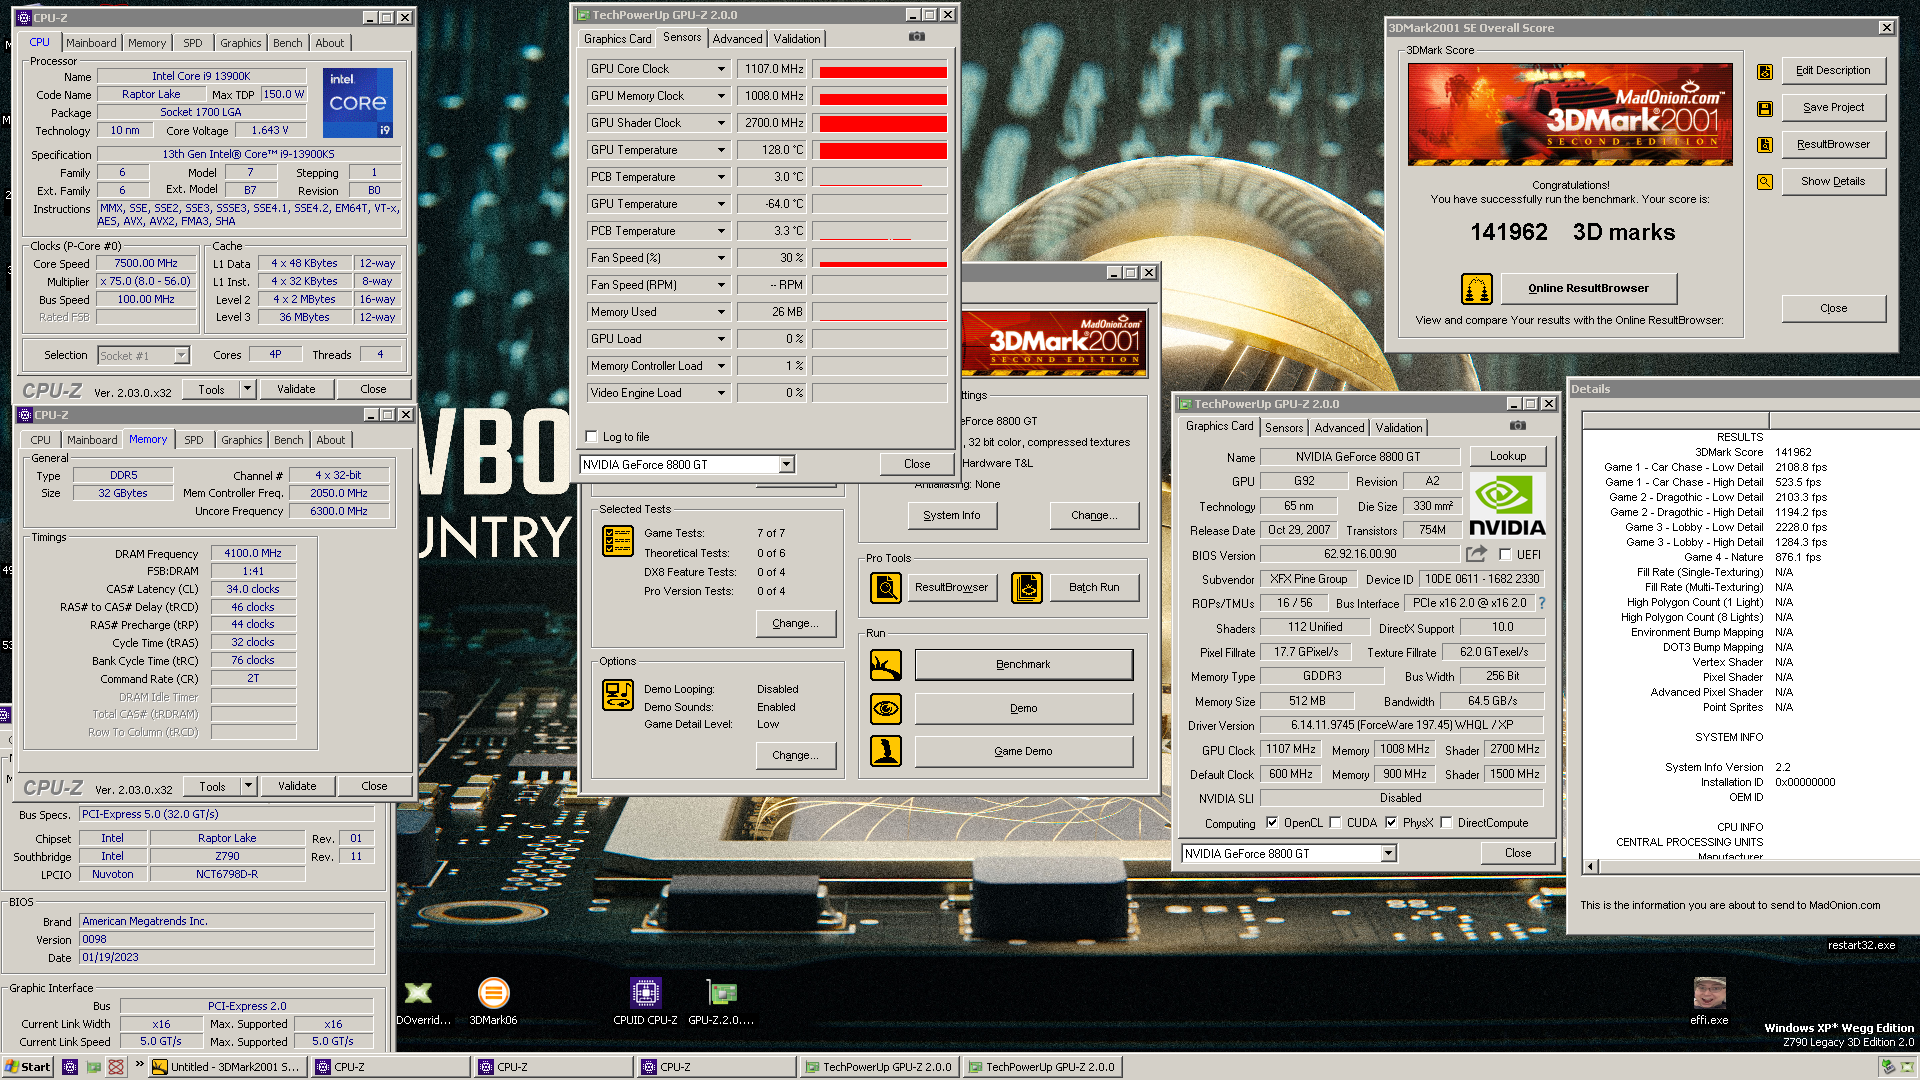
Task: Open the Fan Speed (%) sensor dropdown
Action: coord(721,258)
